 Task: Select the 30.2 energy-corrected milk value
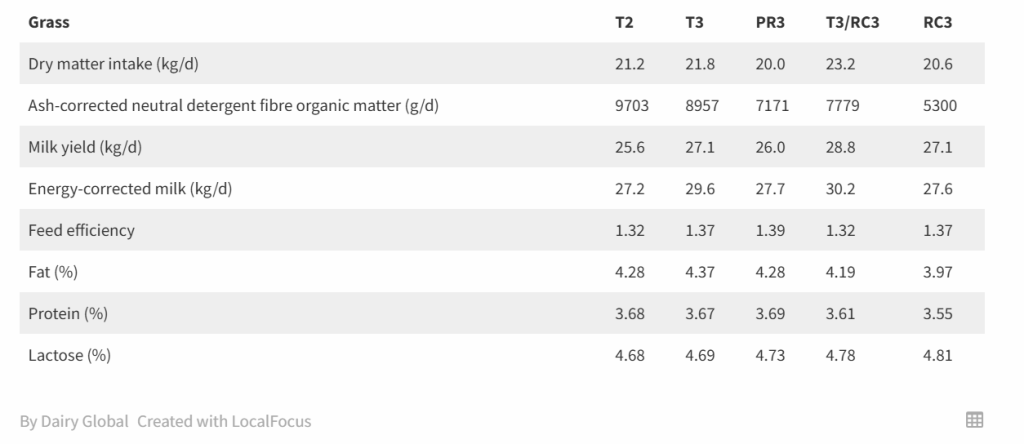(x=840, y=189)
